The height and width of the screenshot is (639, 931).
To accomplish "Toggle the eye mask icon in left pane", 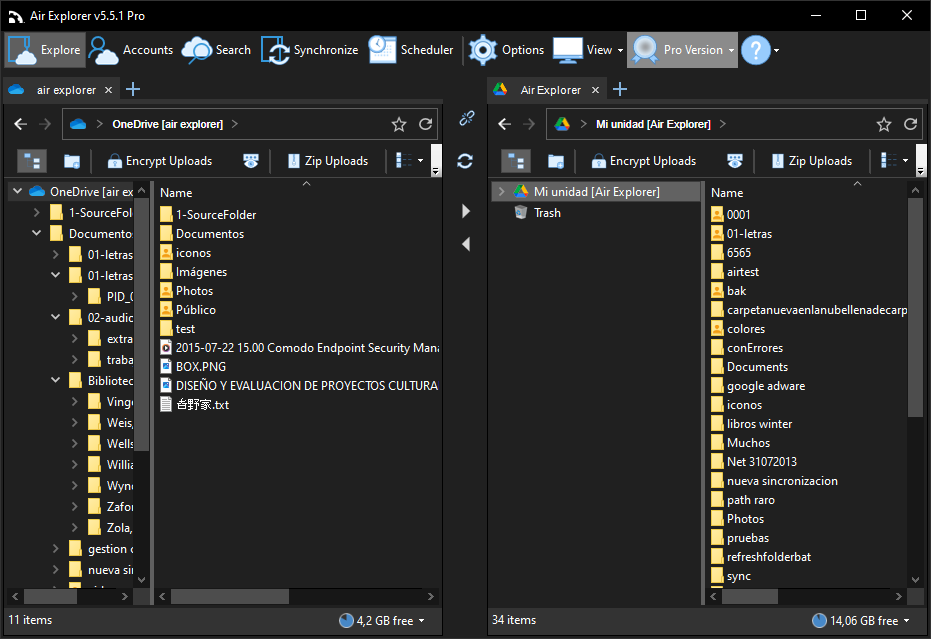I will click(251, 161).
